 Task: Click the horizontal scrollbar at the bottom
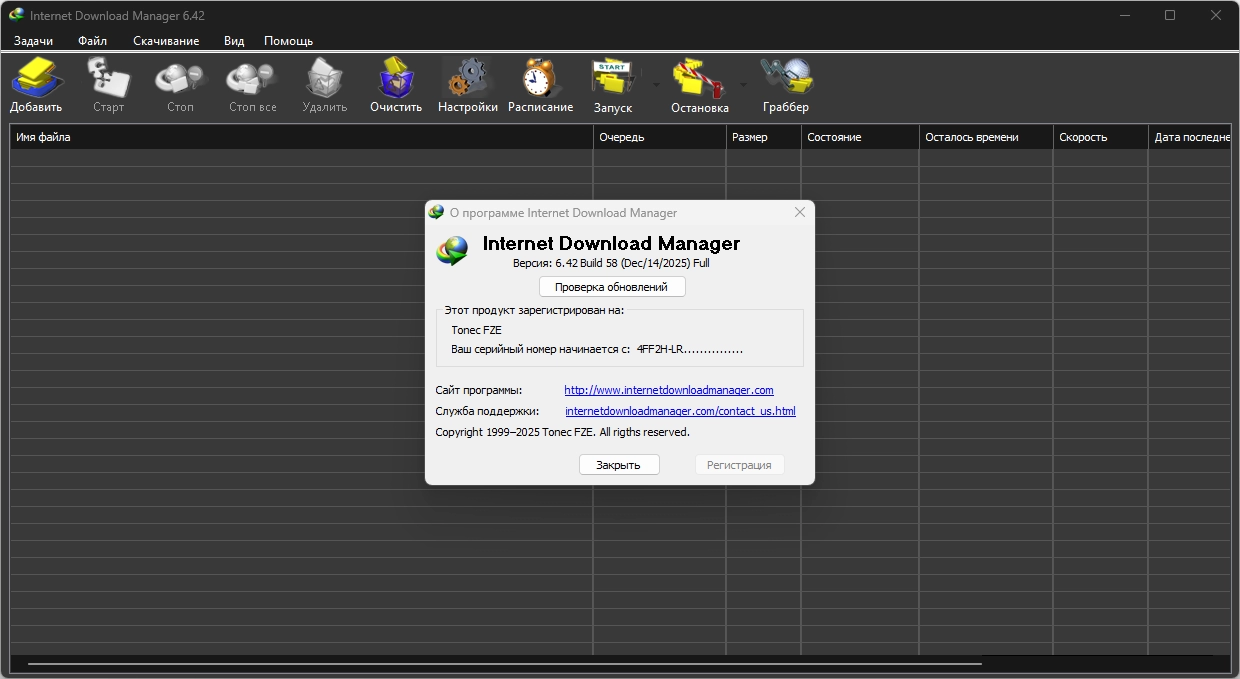(x=500, y=663)
